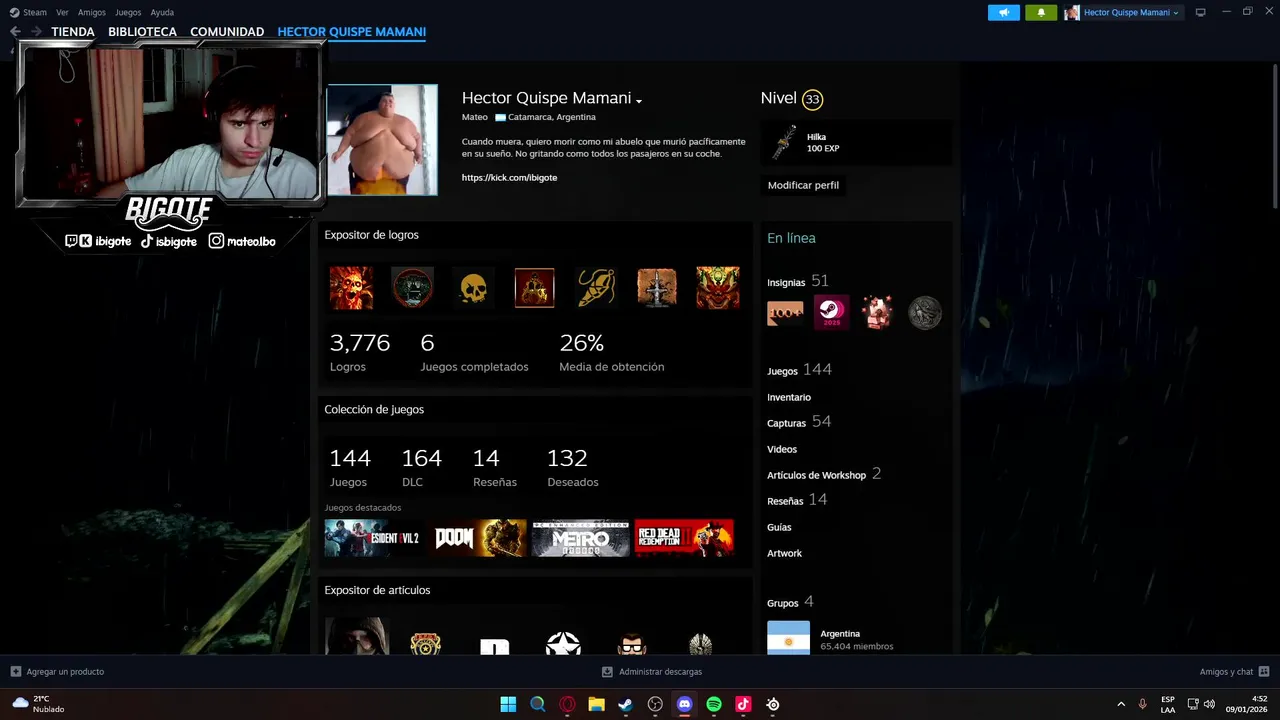1280x720 pixels.
Task: Open the Hilka featured badge icon
Action: click(784, 143)
